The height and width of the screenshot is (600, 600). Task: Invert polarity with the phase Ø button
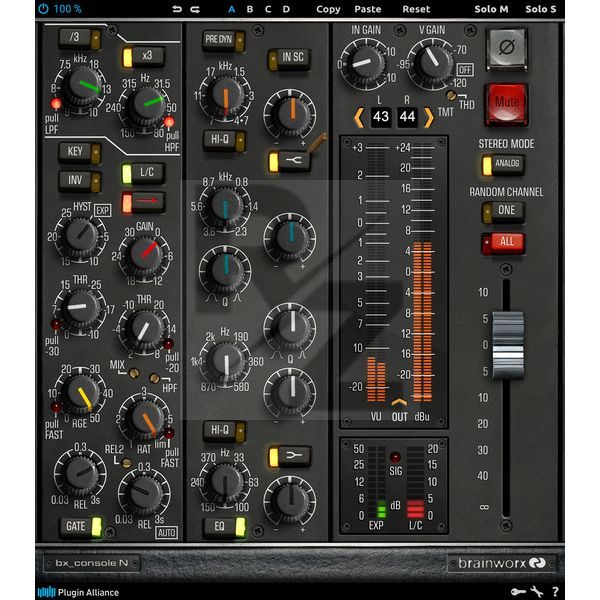(x=507, y=48)
